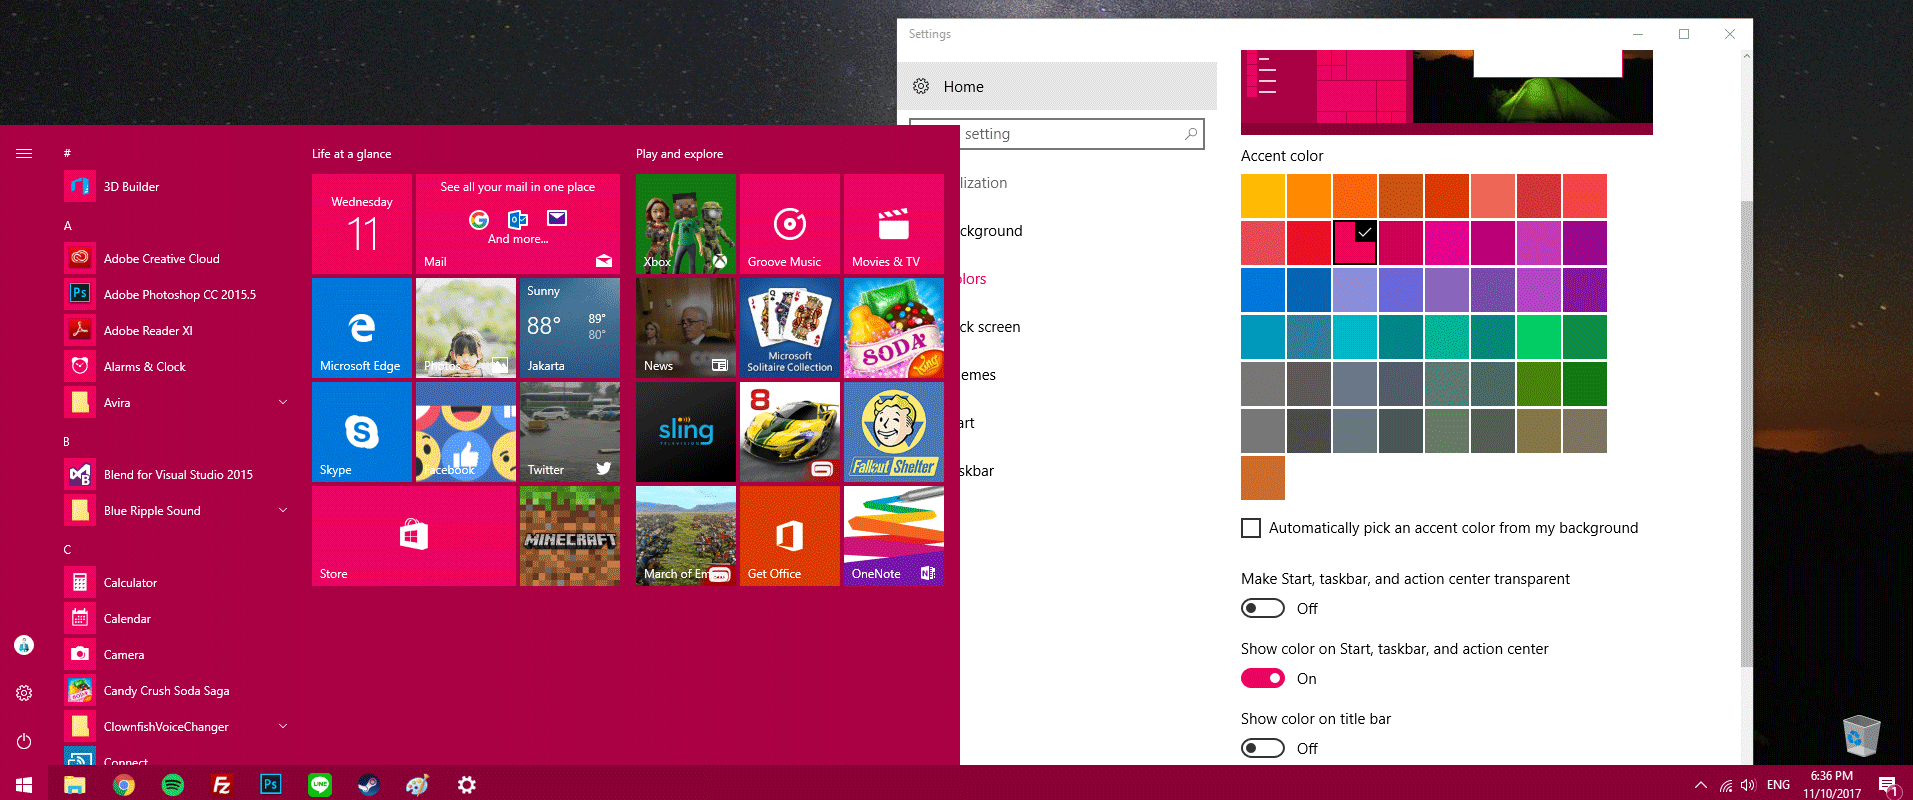Open the Twitter tile
The width and height of the screenshot is (1913, 800).
(570, 432)
